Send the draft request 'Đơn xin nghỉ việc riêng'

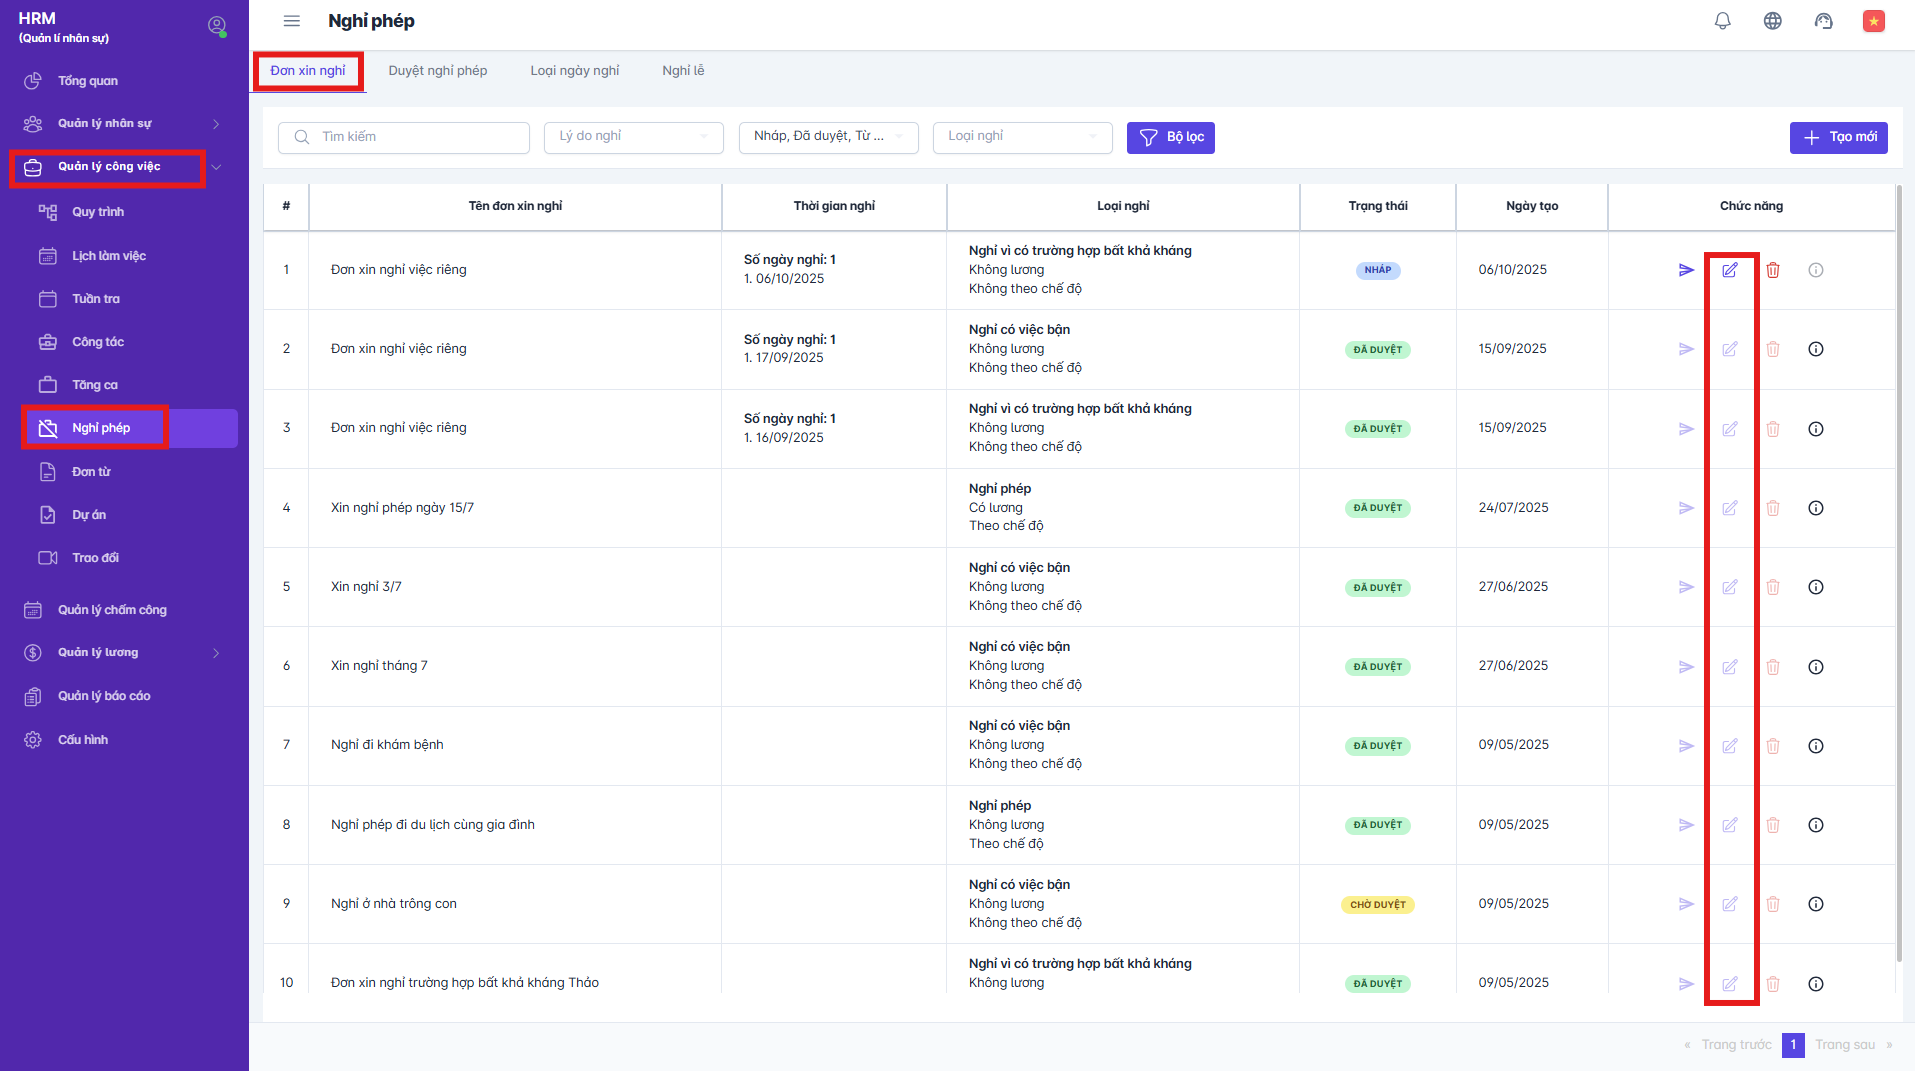(1687, 269)
